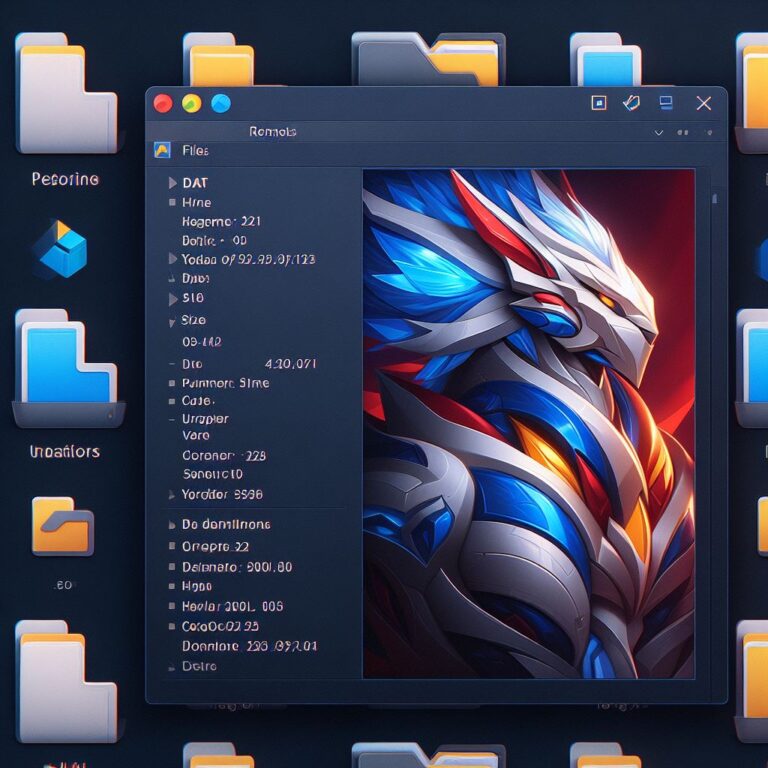Click the monitor display icon in the title bar

[666, 102]
